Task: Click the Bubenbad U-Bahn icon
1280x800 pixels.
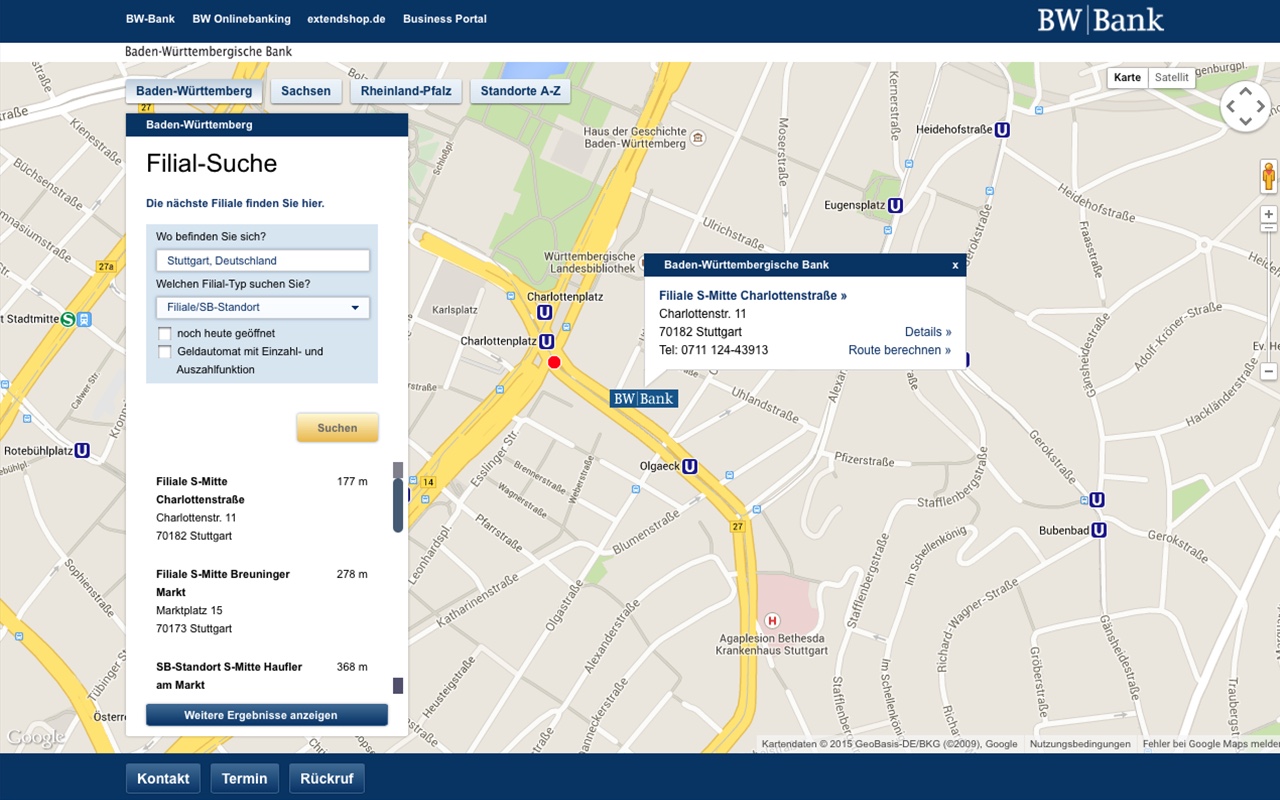Action: coord(1099,530)
